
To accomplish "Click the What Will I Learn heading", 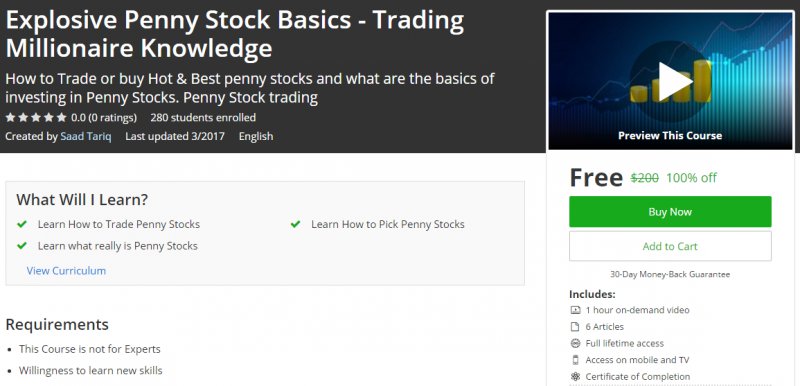I will coord(82,199).
